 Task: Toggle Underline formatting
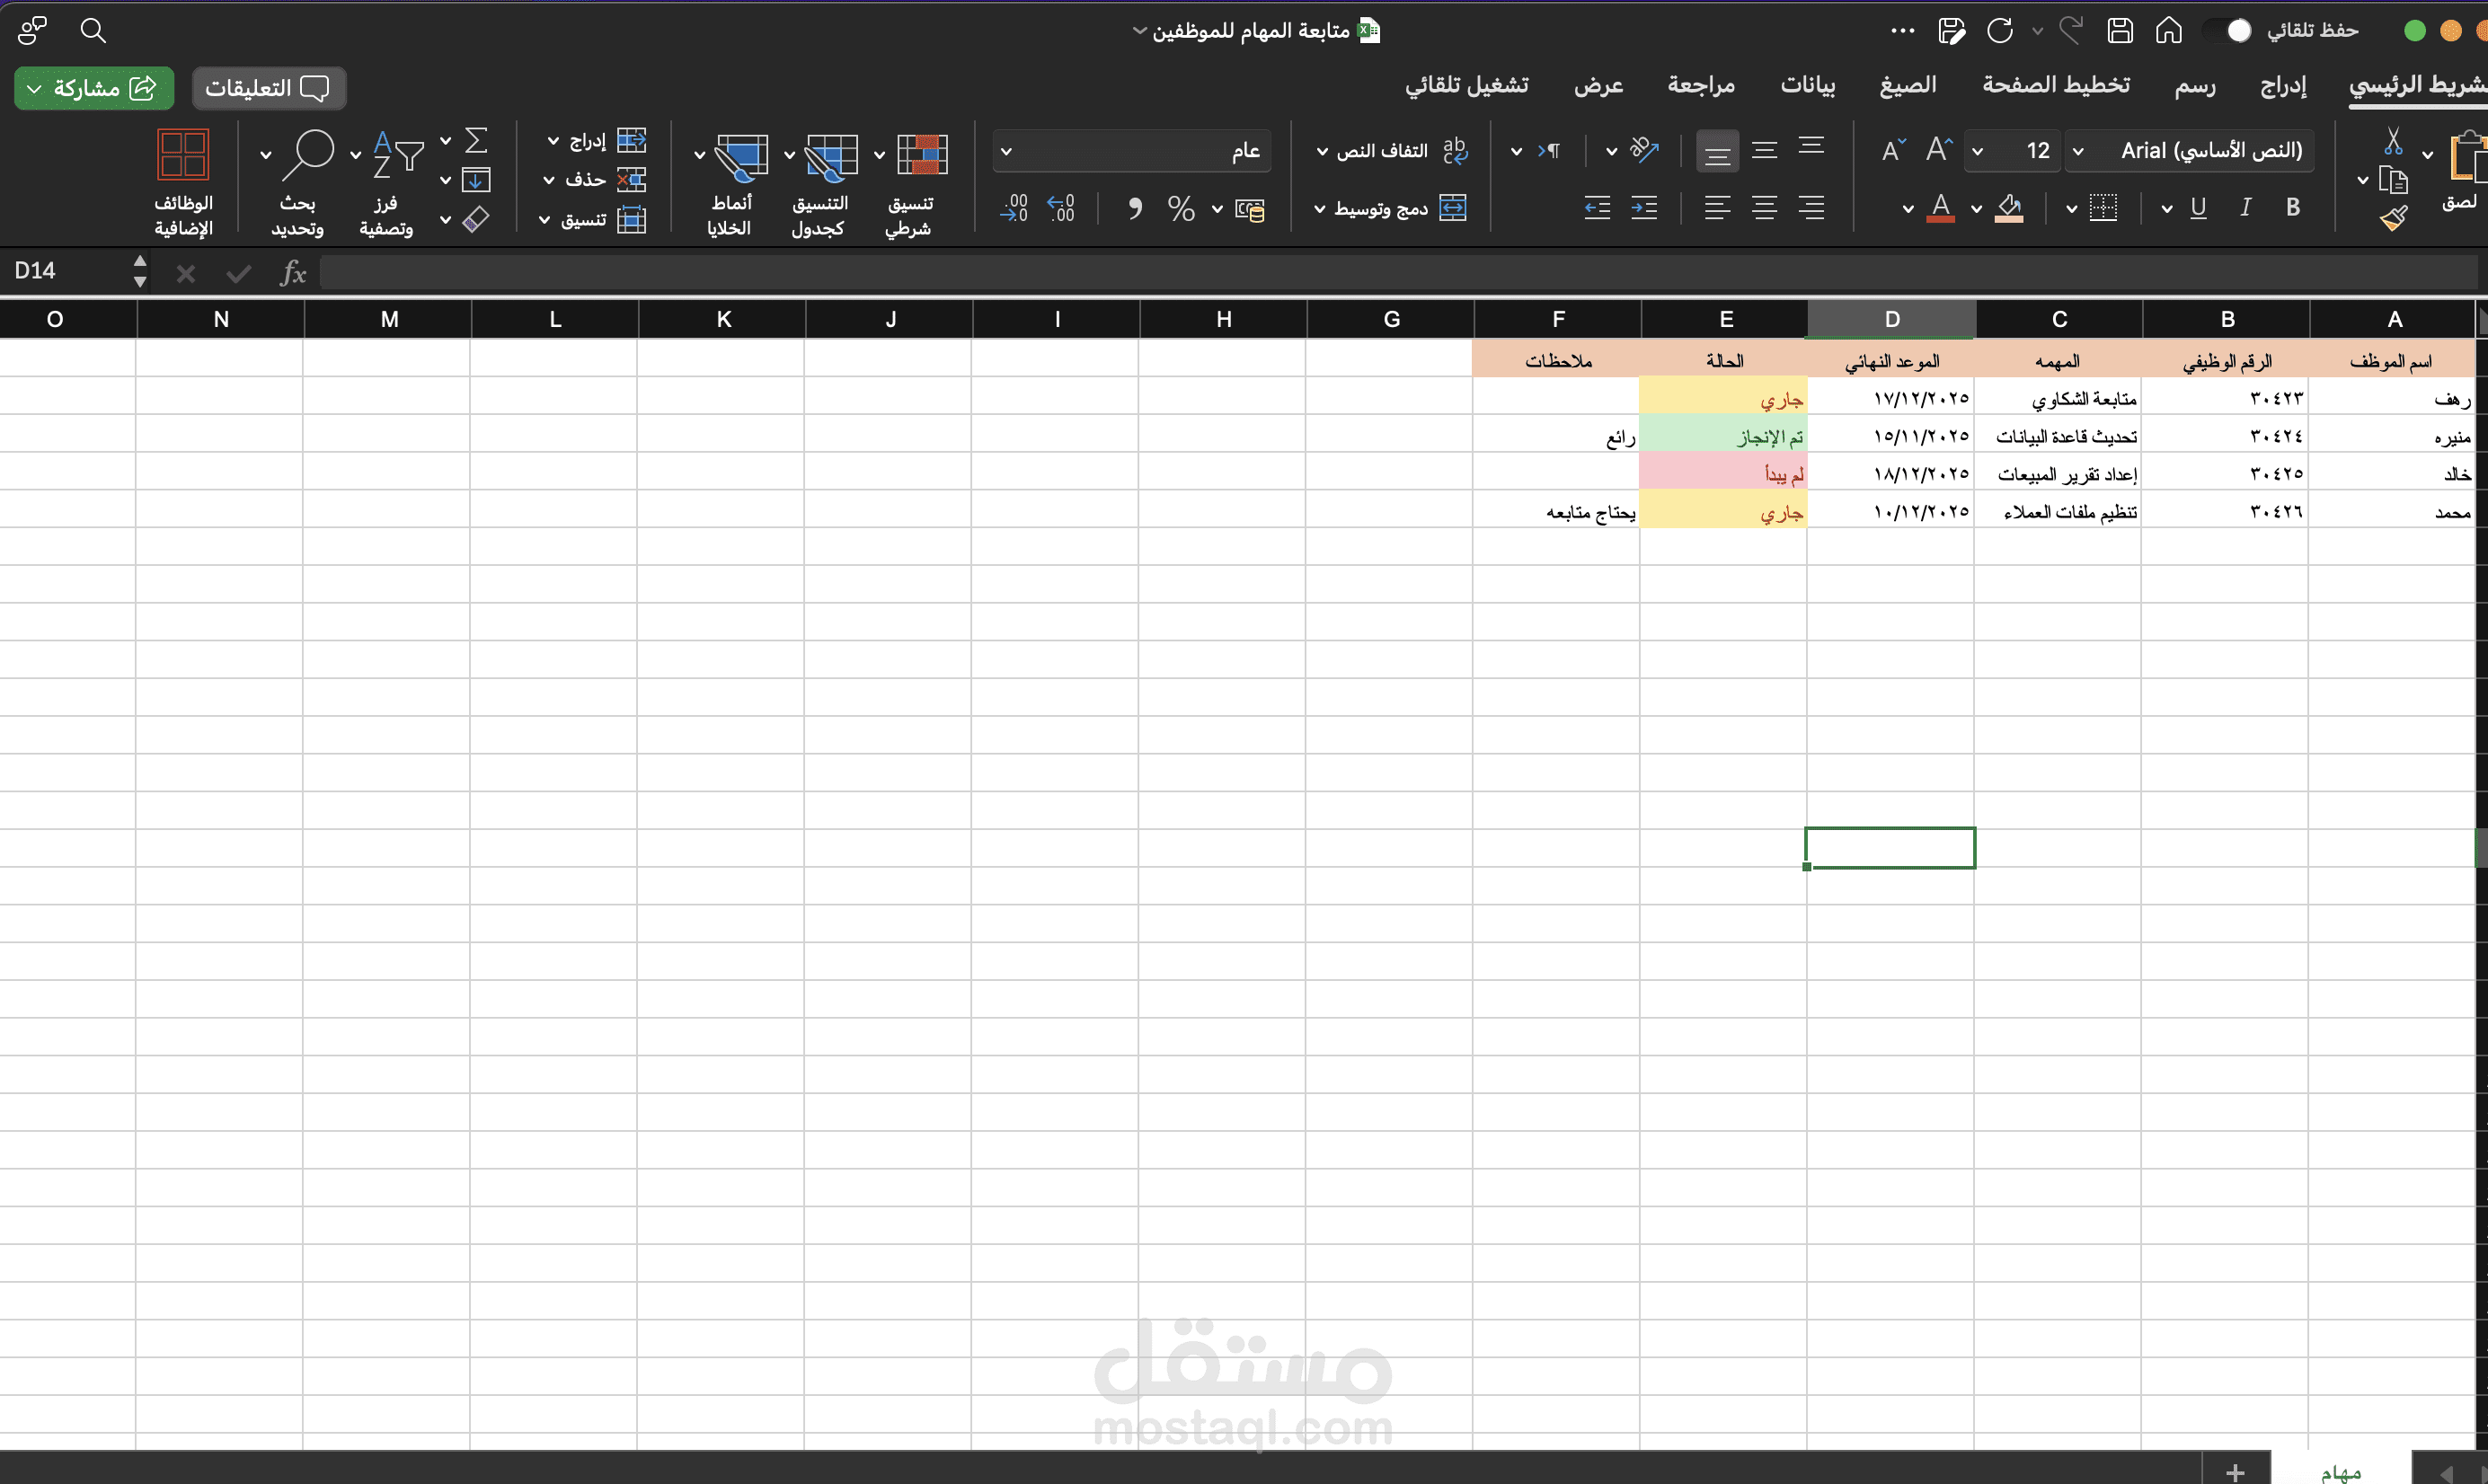click(x=2198, y=207)
